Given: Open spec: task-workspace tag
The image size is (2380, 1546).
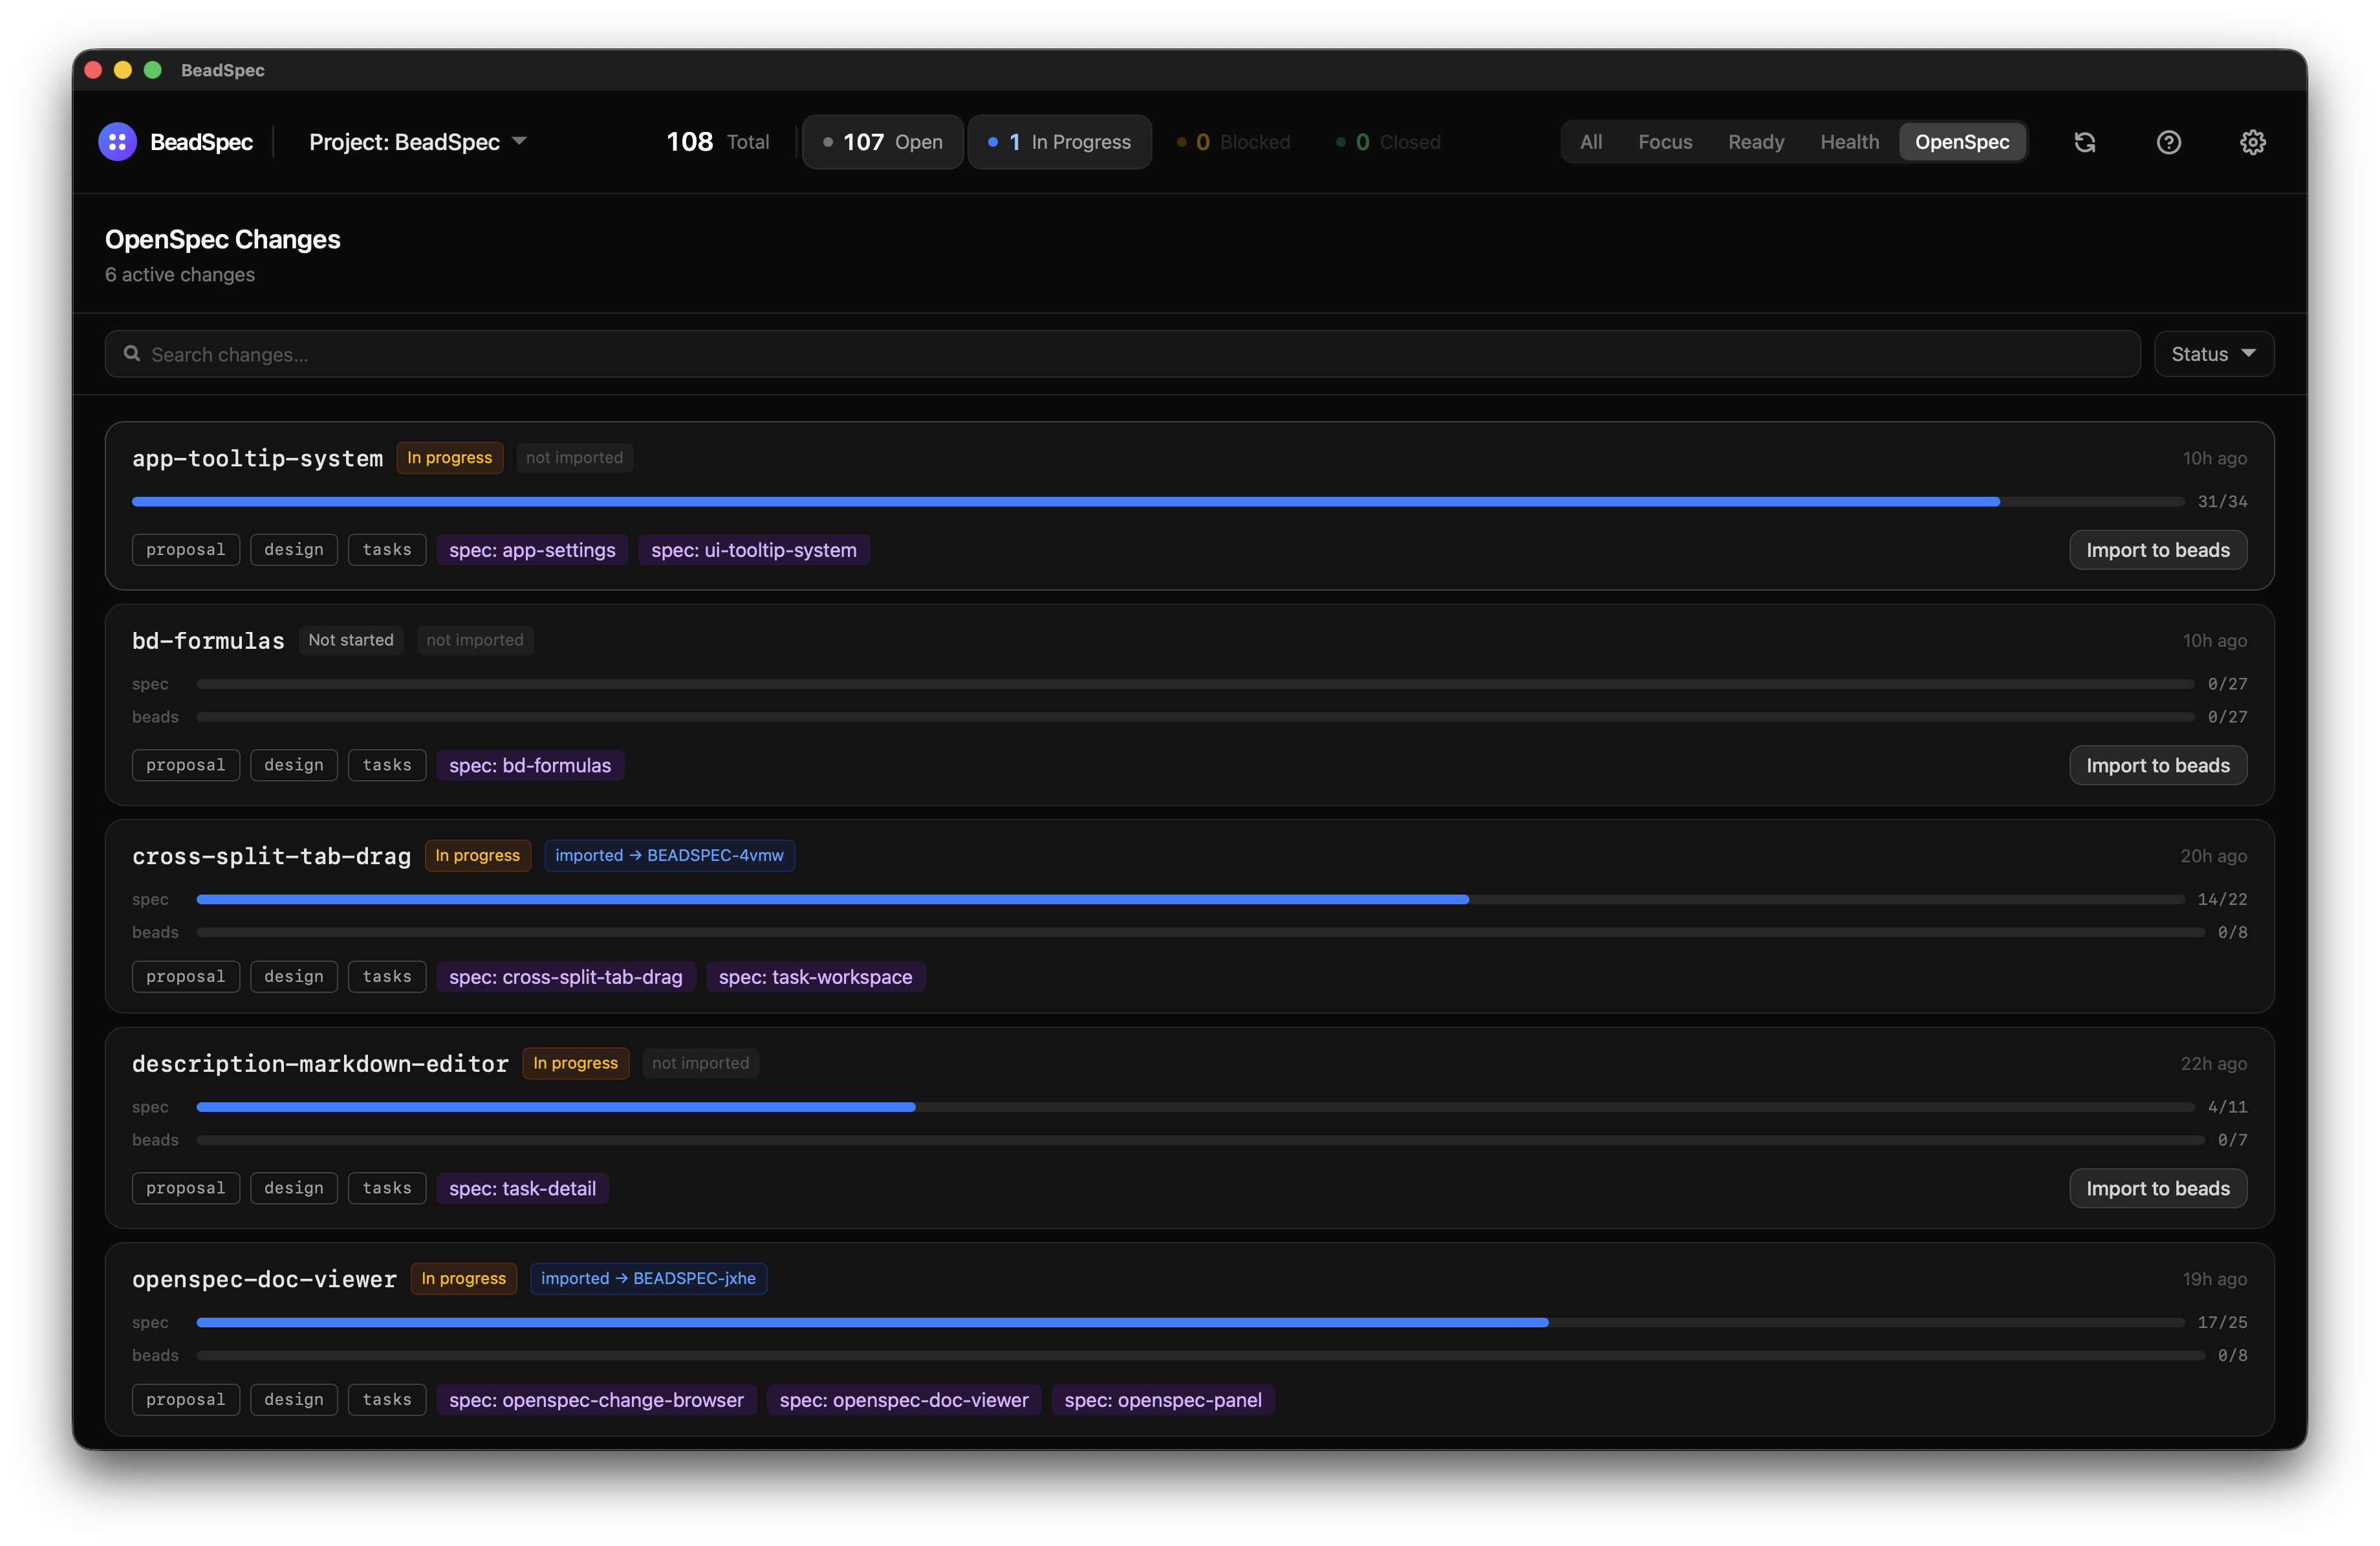Looking at the screenshot, I should coord(815,977).
